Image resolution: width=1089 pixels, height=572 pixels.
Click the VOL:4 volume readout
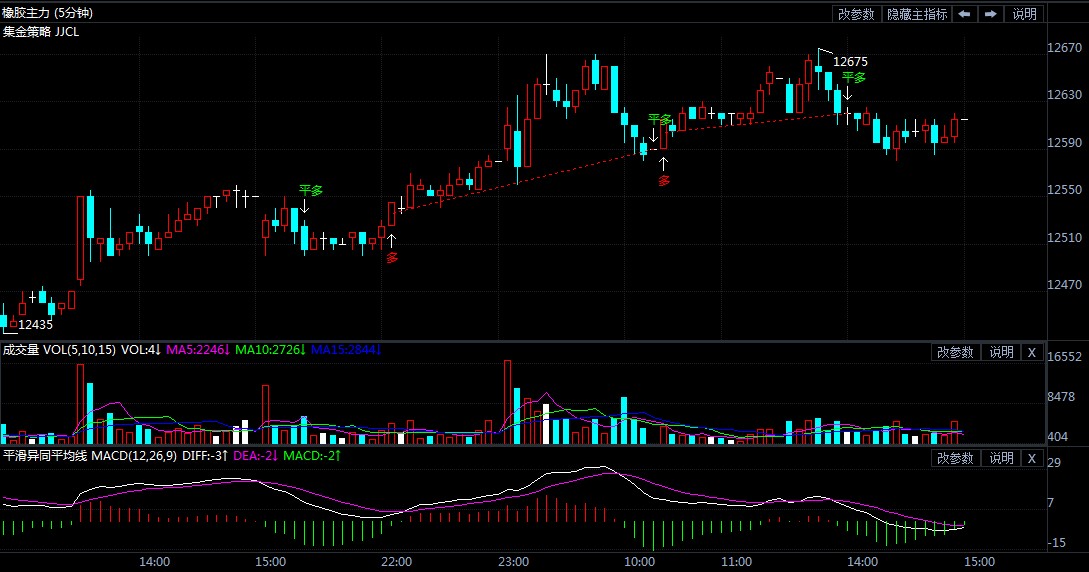click(141, 350)
